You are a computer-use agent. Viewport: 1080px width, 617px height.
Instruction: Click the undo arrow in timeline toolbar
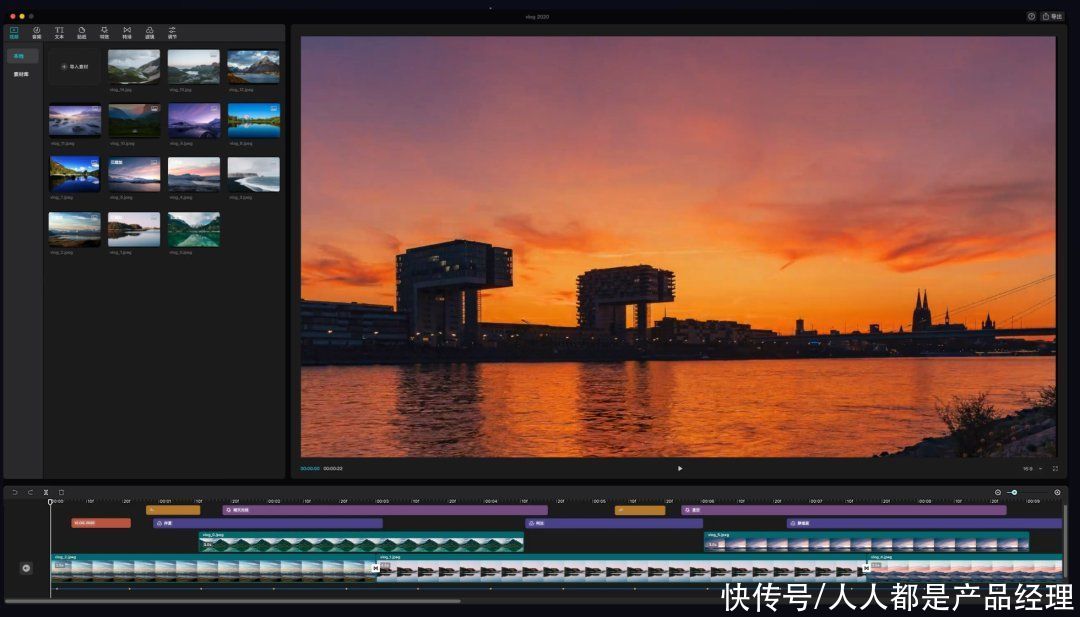click(15, 492)
